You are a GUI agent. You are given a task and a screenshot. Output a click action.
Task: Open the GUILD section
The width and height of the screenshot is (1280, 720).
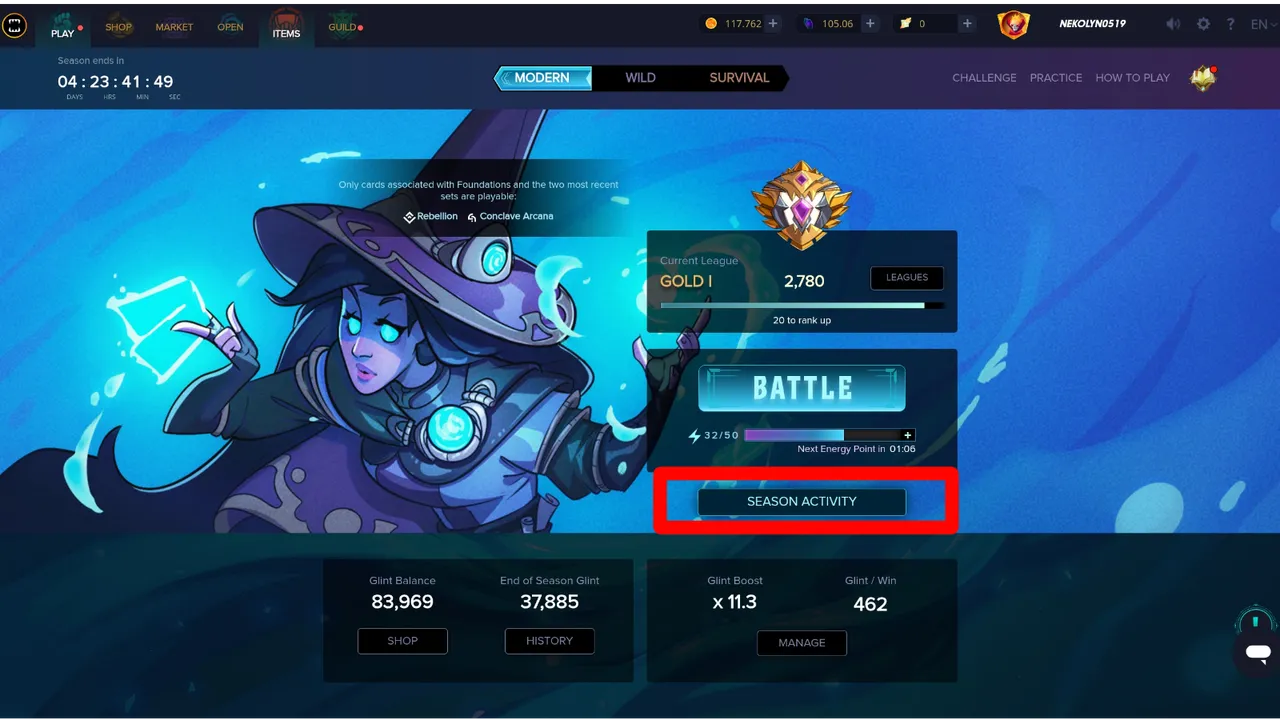[344, 26]
